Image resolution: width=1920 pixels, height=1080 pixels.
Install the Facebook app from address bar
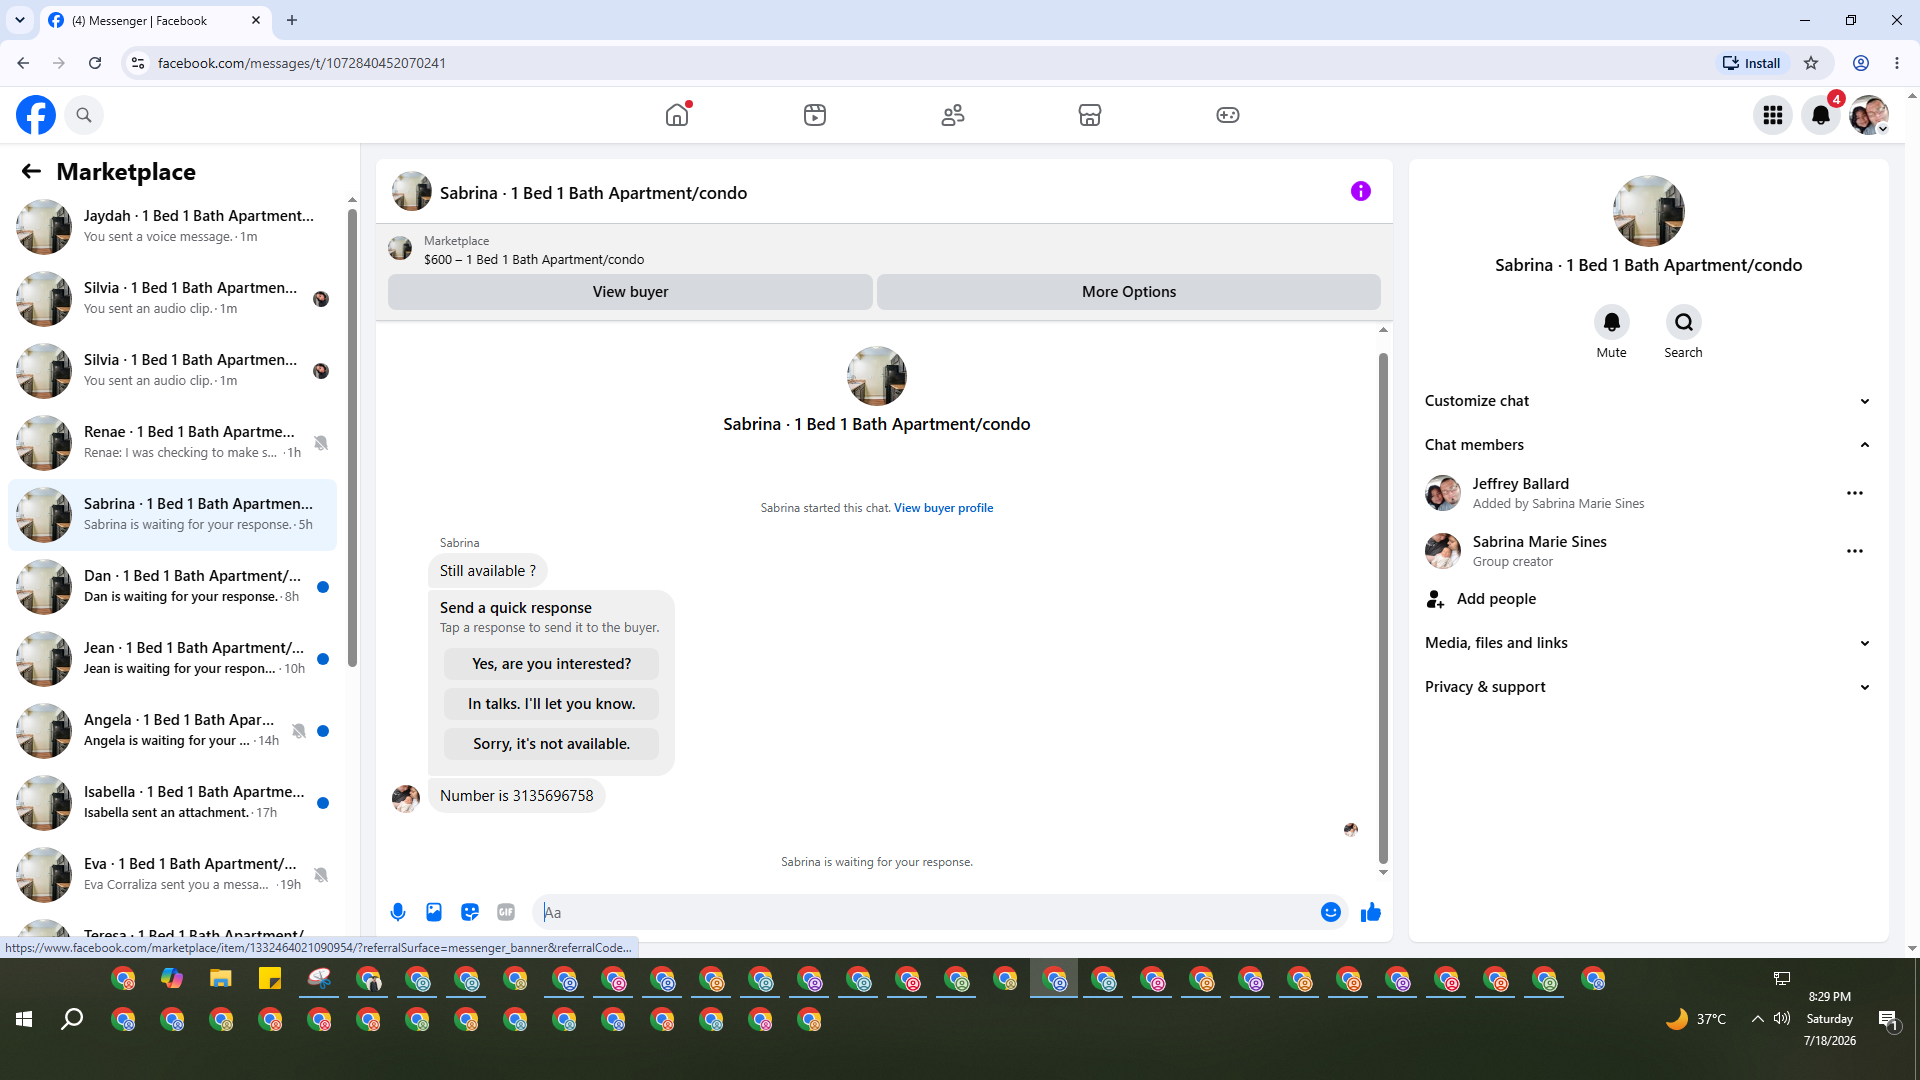point(1751,63)
